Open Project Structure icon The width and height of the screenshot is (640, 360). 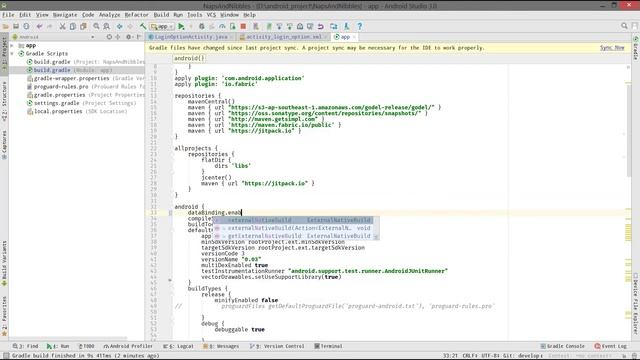334,27
